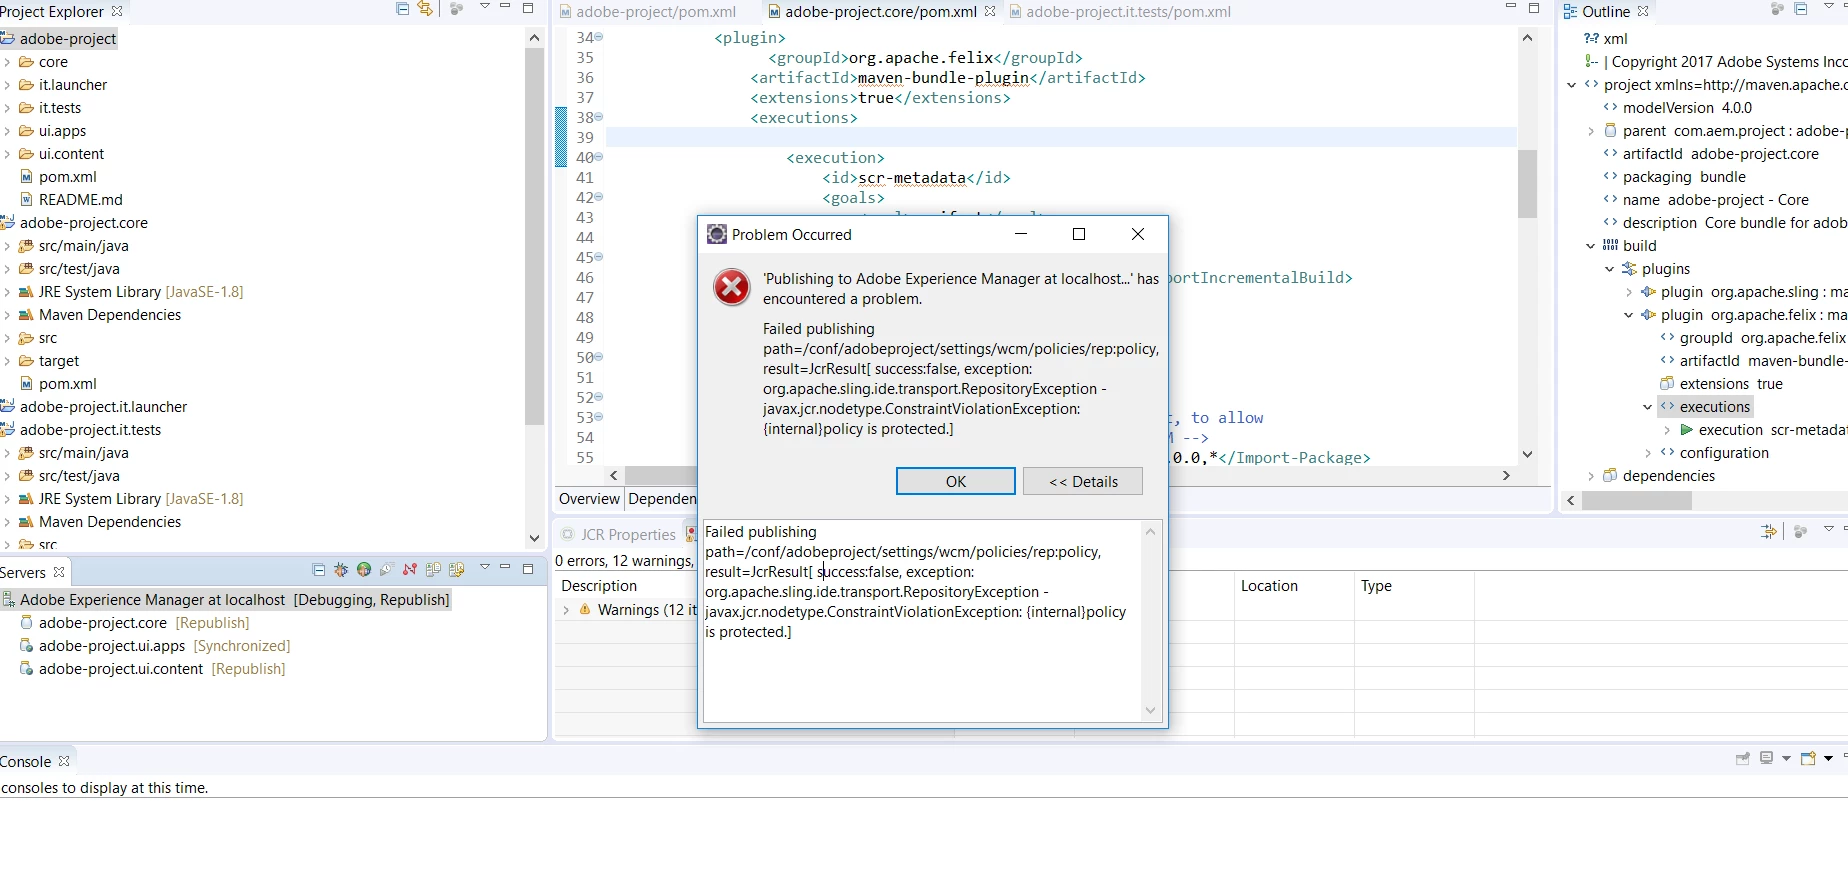Collapse all in Project Explorer toolbar
The image size is (1848, 889).
(x=402, y=9)
